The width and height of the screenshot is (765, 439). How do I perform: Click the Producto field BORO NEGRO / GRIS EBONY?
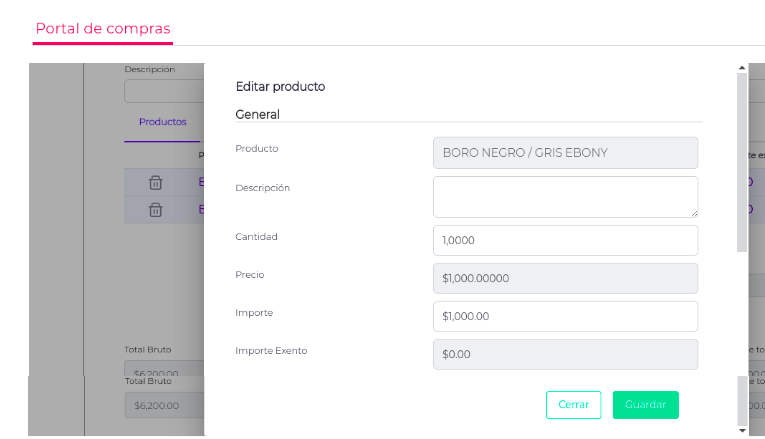point(565,152)
